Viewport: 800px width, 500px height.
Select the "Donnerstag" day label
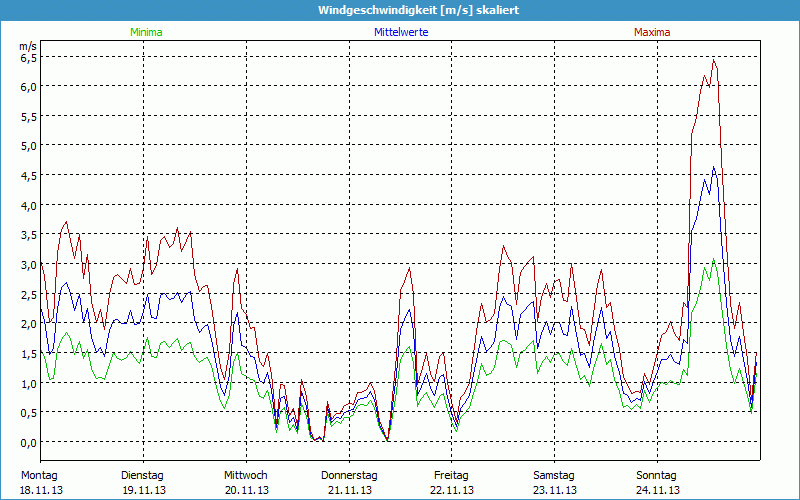coord(349,475)
